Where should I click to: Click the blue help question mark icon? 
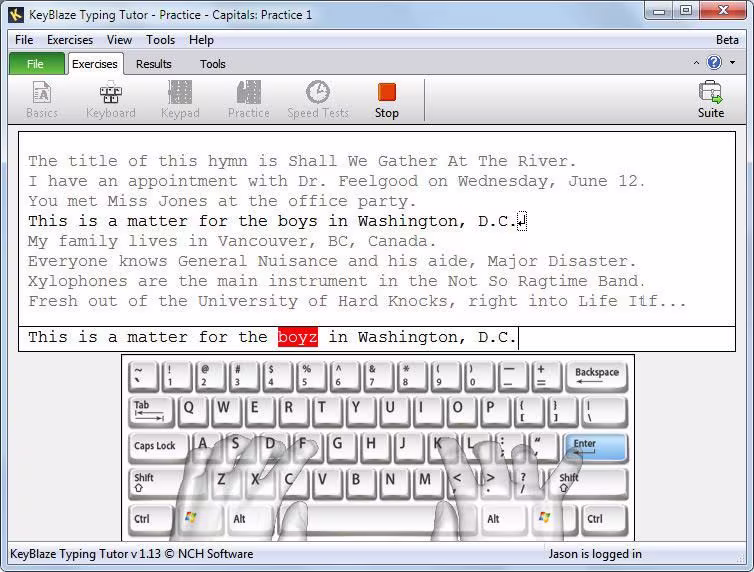coord(714,62)
